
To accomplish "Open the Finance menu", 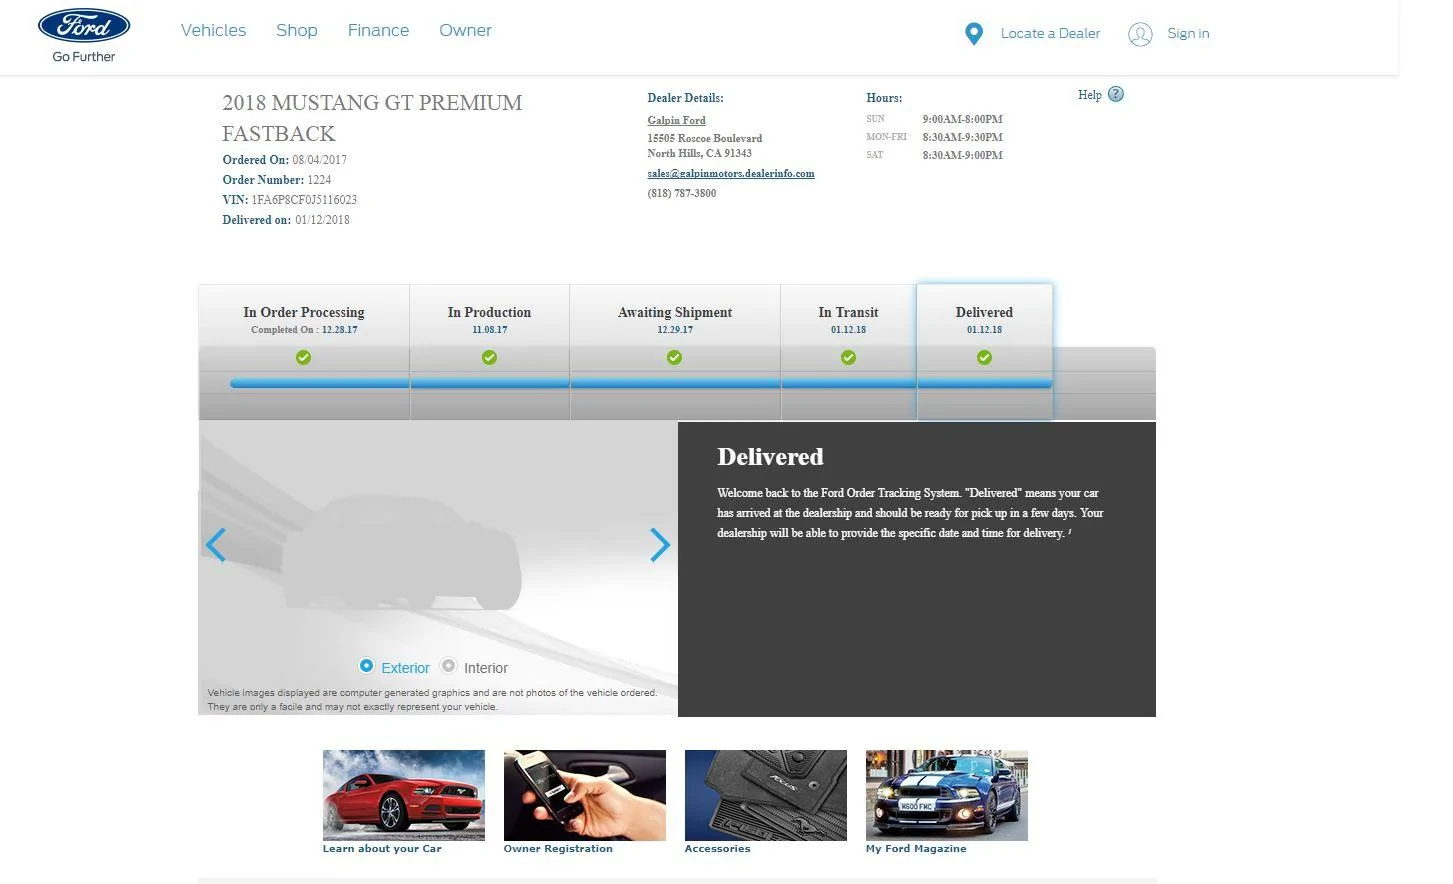I will pos(378,30).
